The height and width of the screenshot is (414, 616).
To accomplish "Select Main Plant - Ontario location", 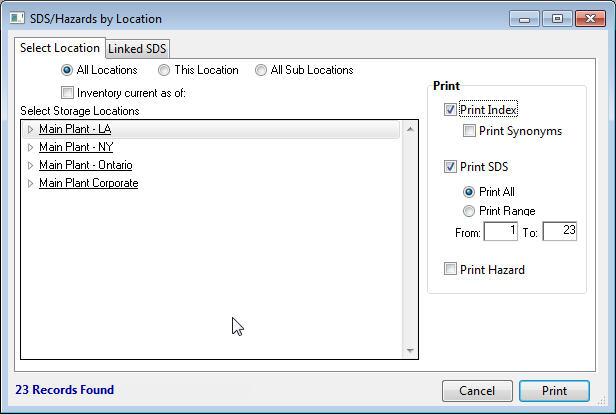I will pyautogui.click(x=86, y=165).
